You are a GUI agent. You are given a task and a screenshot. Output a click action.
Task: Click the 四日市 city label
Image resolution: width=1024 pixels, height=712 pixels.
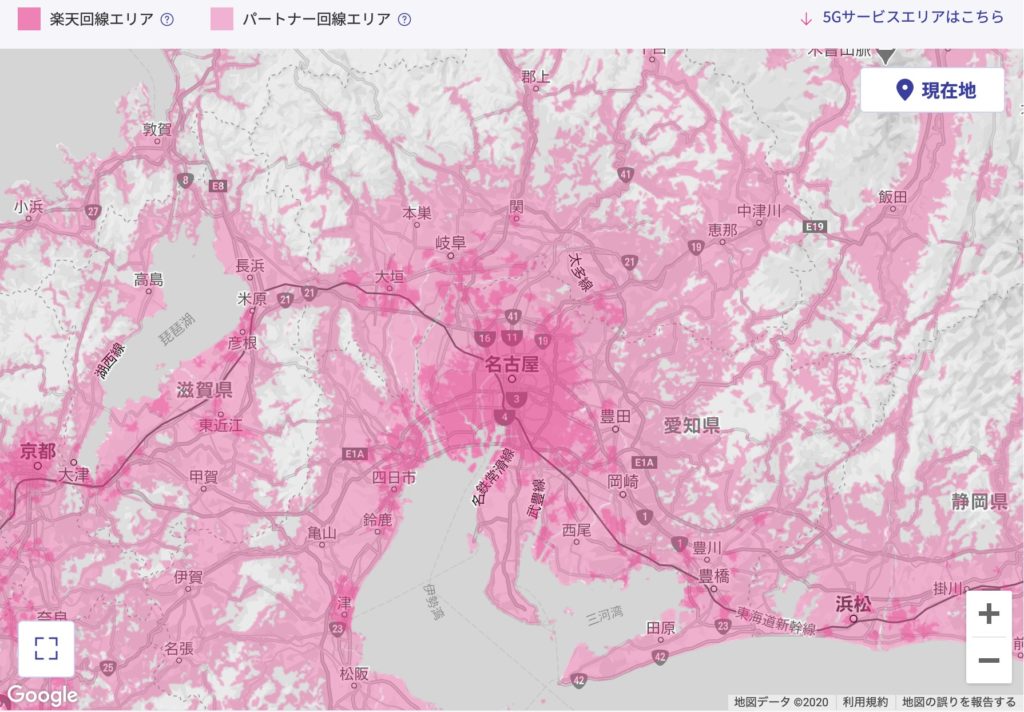point(394,477)
